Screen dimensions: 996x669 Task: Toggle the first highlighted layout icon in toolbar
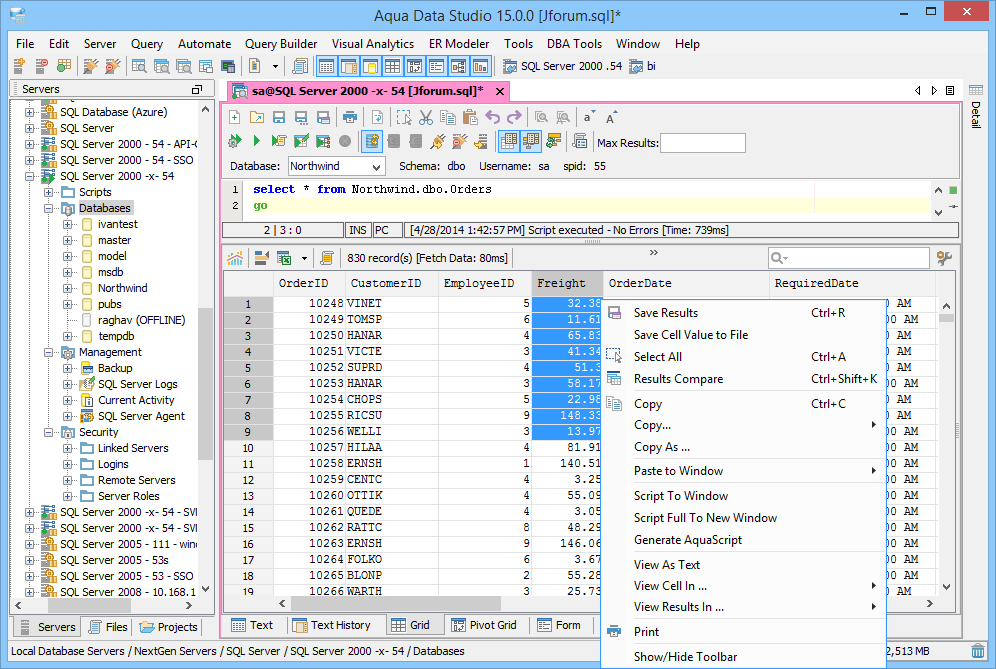pos(326,66)
